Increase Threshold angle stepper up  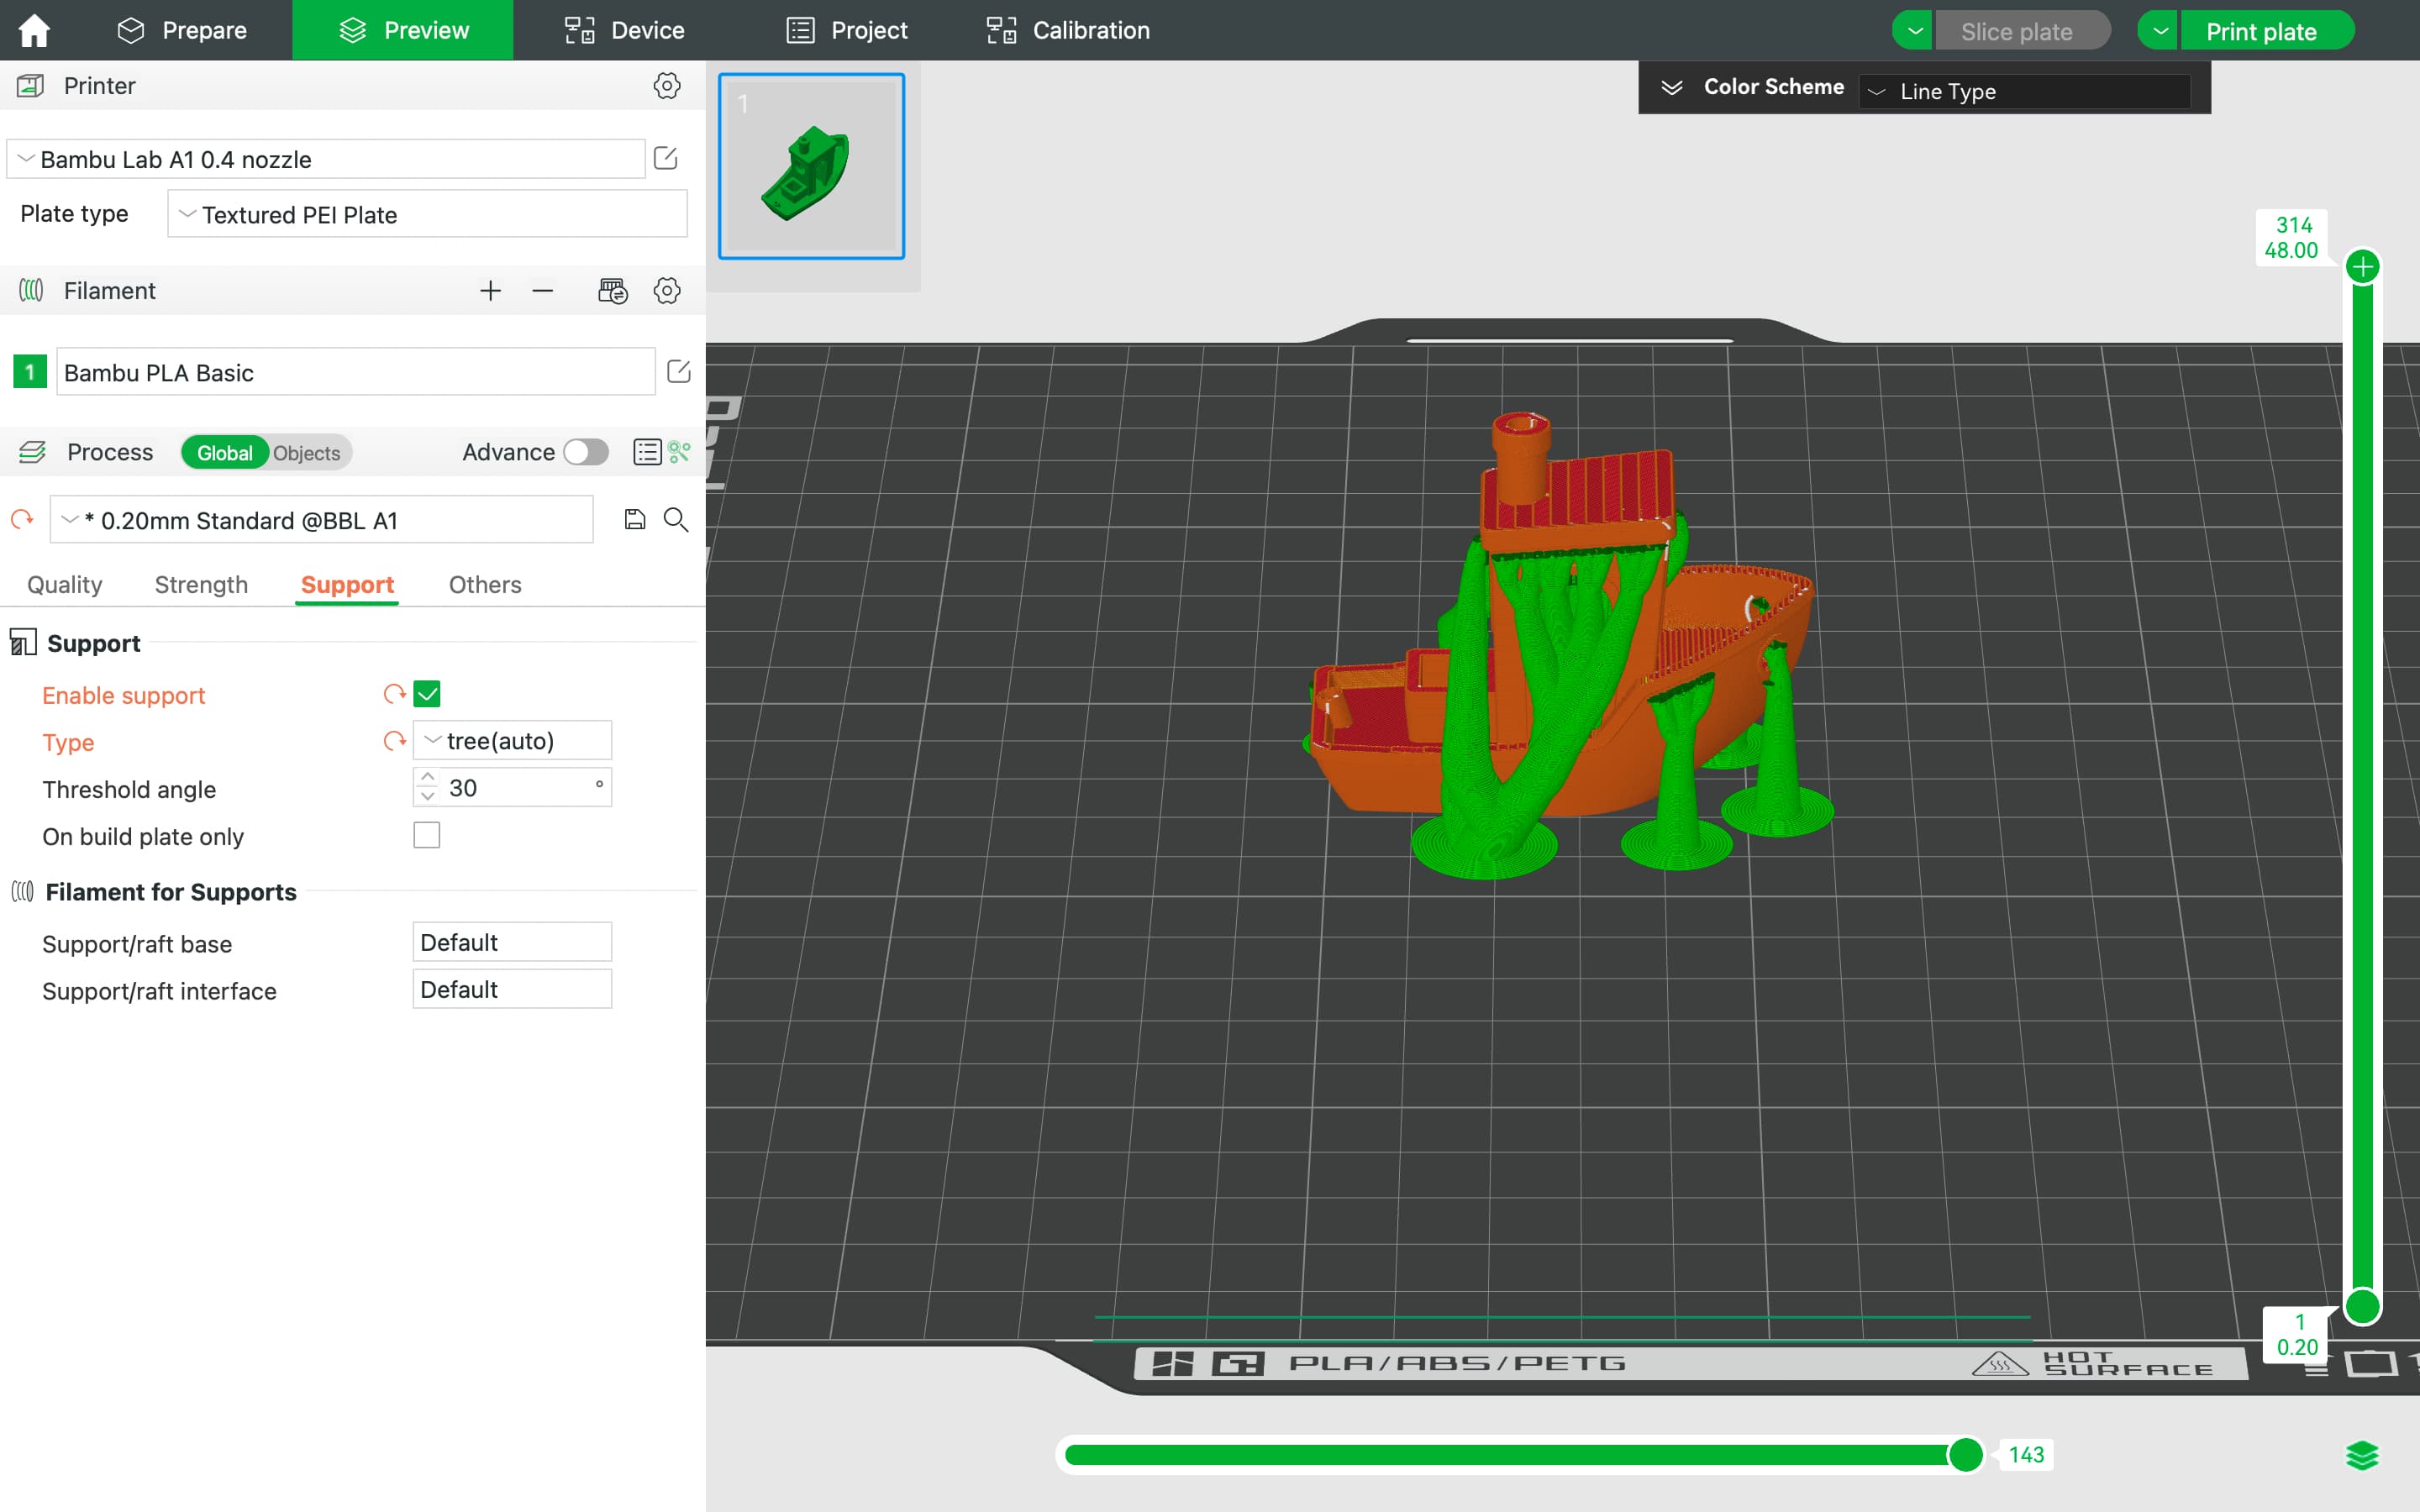coord(428,777)
